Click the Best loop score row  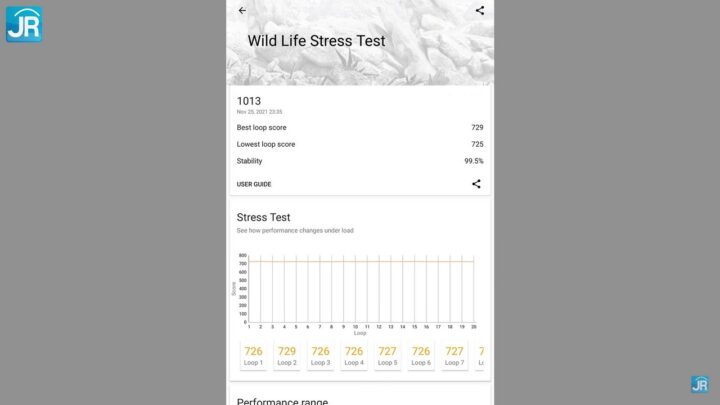click(360, 127)
